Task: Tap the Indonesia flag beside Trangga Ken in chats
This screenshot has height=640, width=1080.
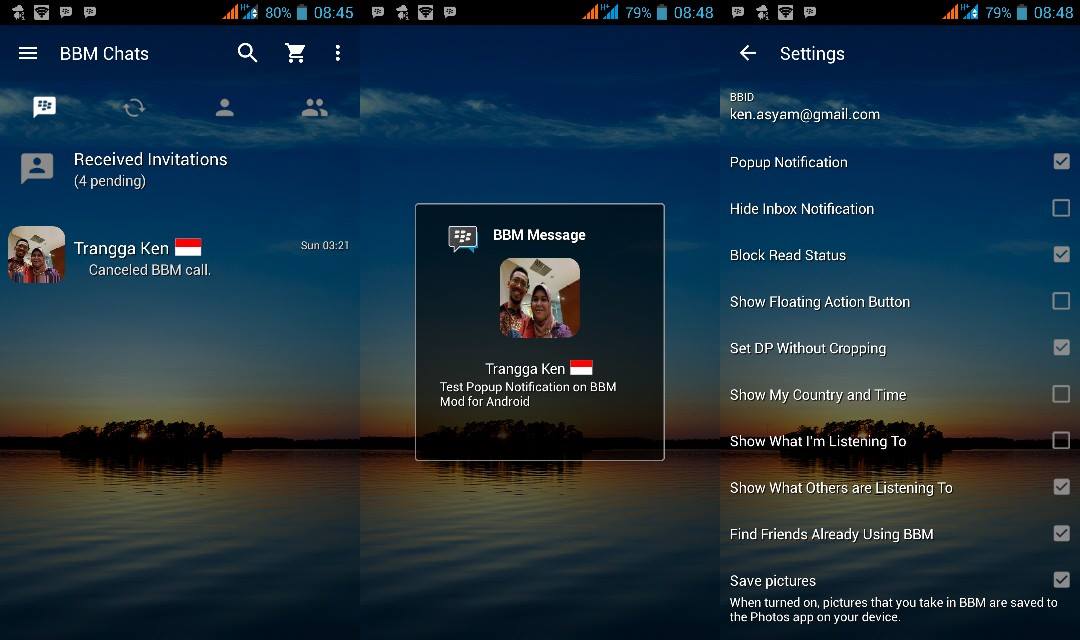Action: (x=188, y=247)
